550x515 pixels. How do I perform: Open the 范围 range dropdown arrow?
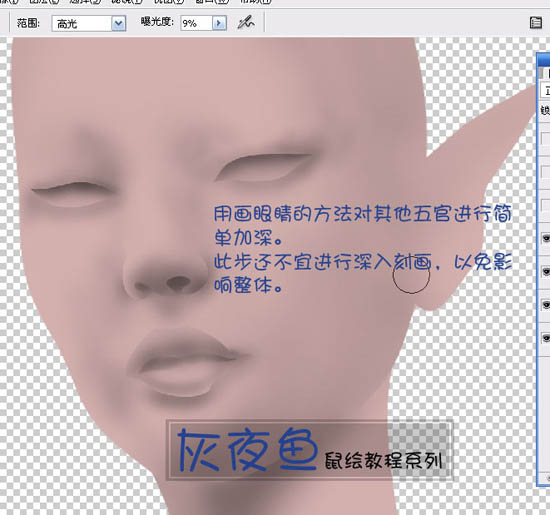[119, 24]
